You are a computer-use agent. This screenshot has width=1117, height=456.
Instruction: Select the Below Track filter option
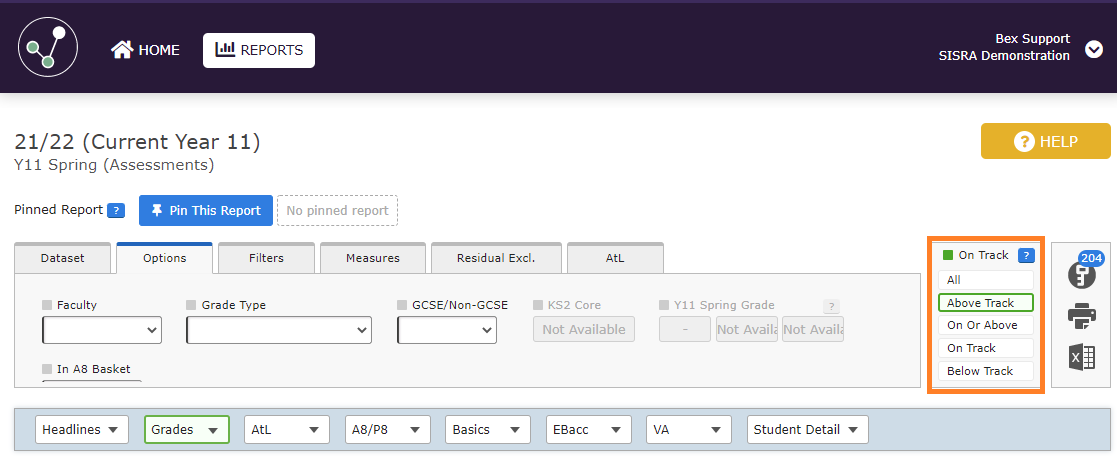pyautogui.click(x=985, y=371)
